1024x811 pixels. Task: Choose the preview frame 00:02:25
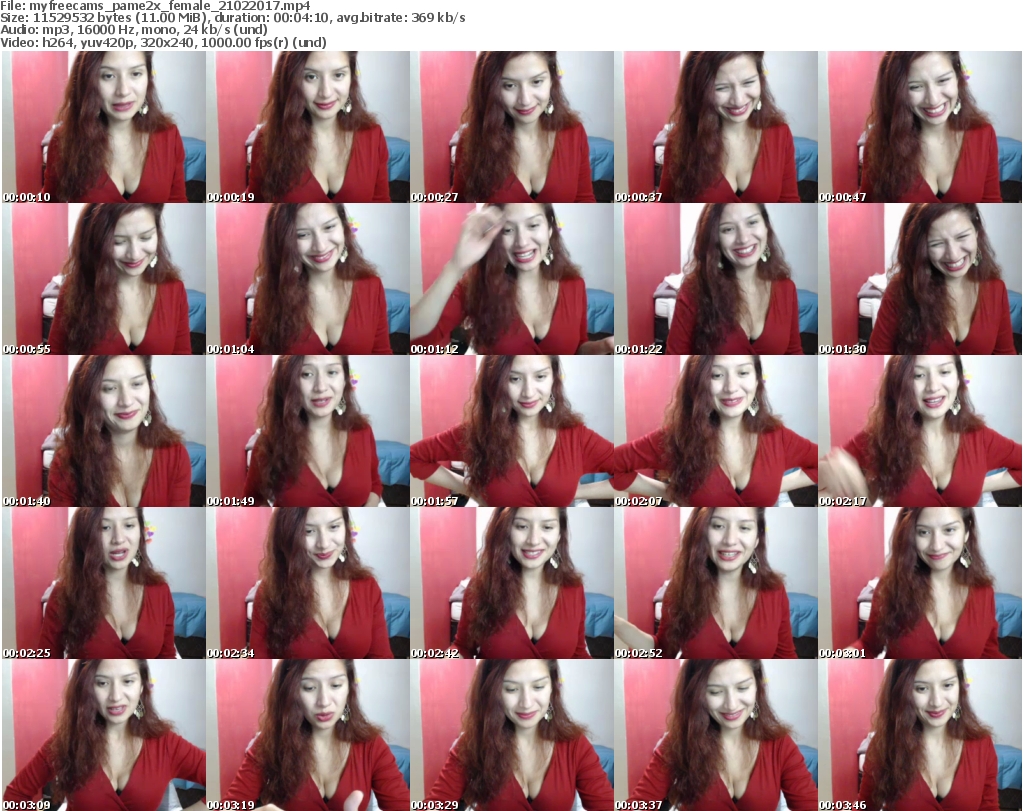(x=104, y=583)
